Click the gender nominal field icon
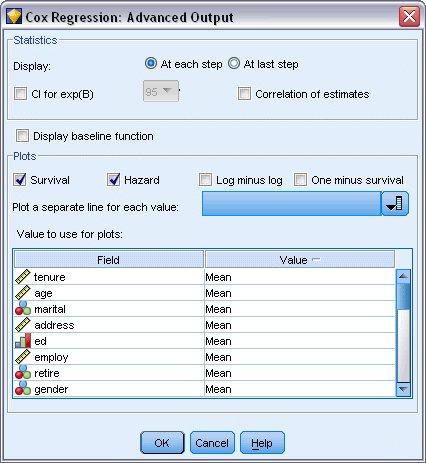The image size is (426, 463). click(x=23, y=389)
